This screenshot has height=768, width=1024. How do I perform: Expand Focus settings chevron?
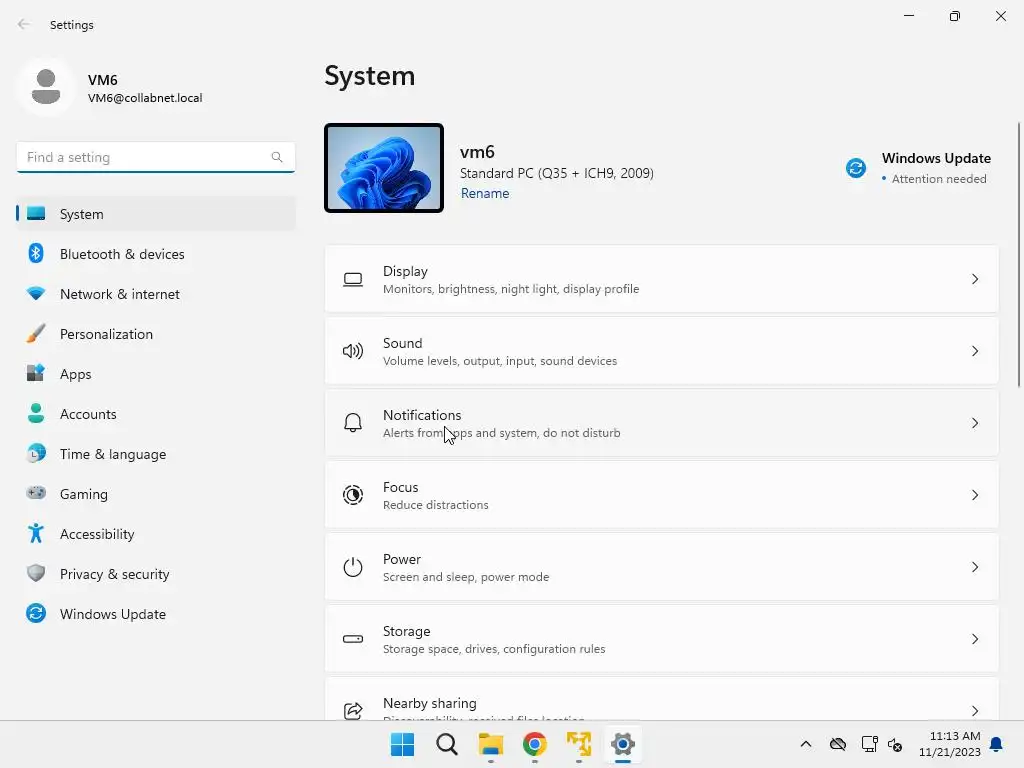point(974,495)
